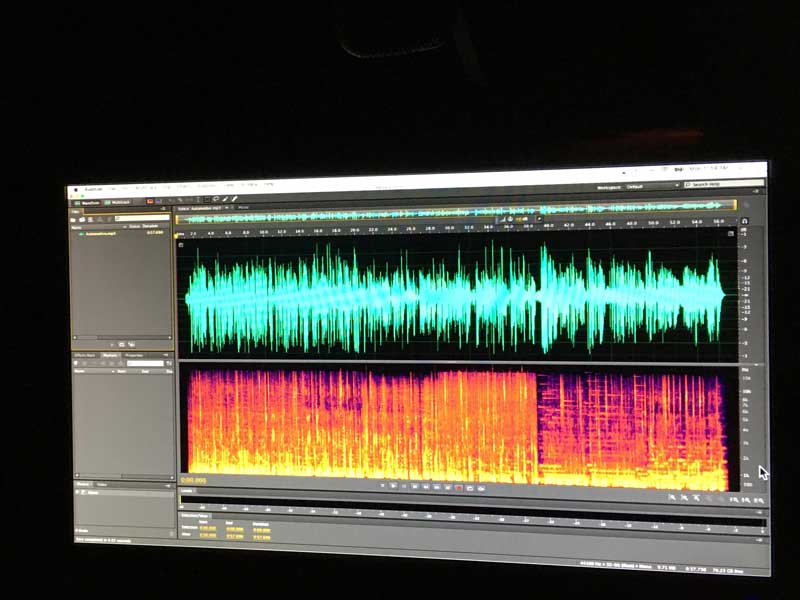Open the History panel options menu
Screen dimensions: 800x600
tap(167, 486)
